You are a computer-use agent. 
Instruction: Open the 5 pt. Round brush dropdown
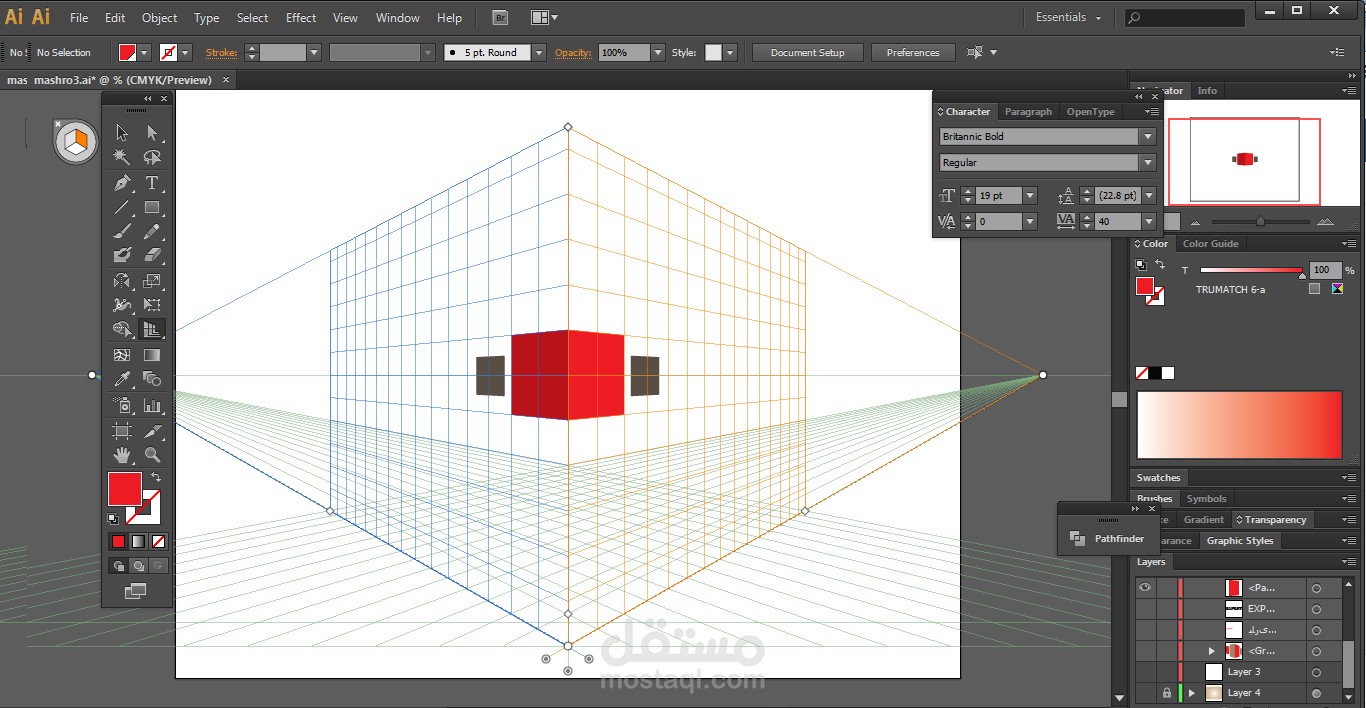pyautogui.click(x=539, y=53)
